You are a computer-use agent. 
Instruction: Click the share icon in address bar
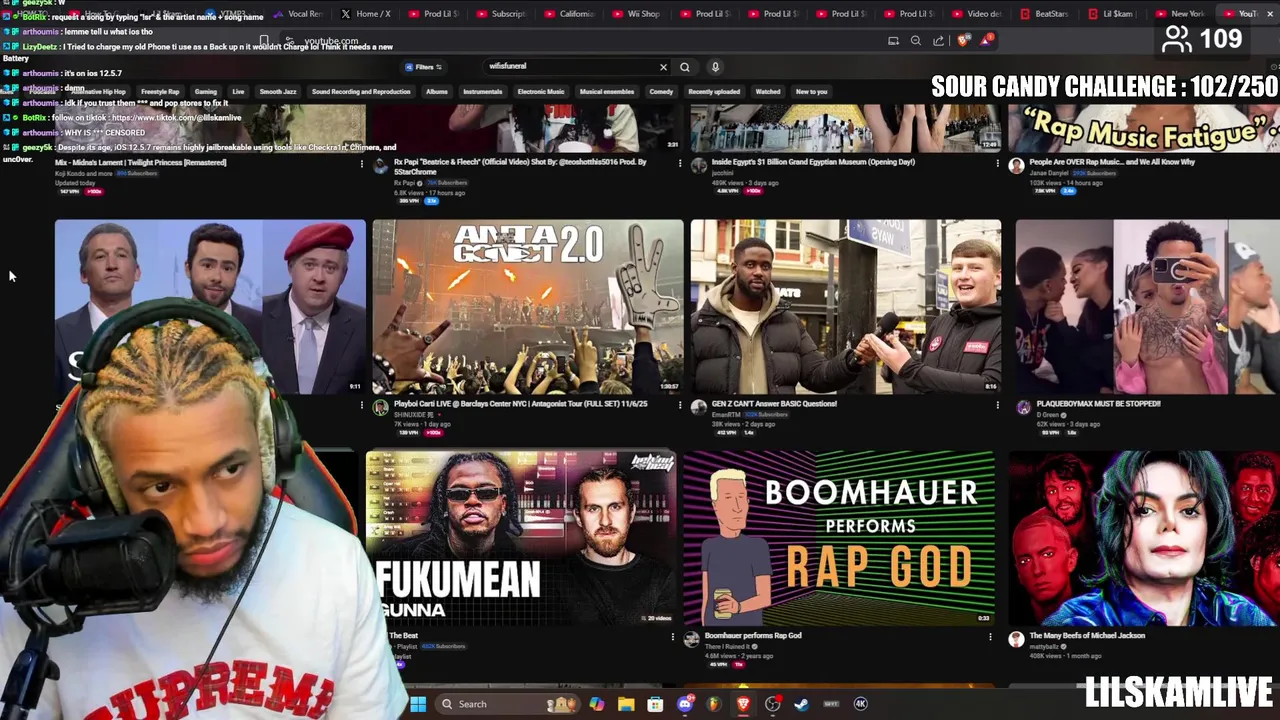pyautogui.click(x=938, y=41)
